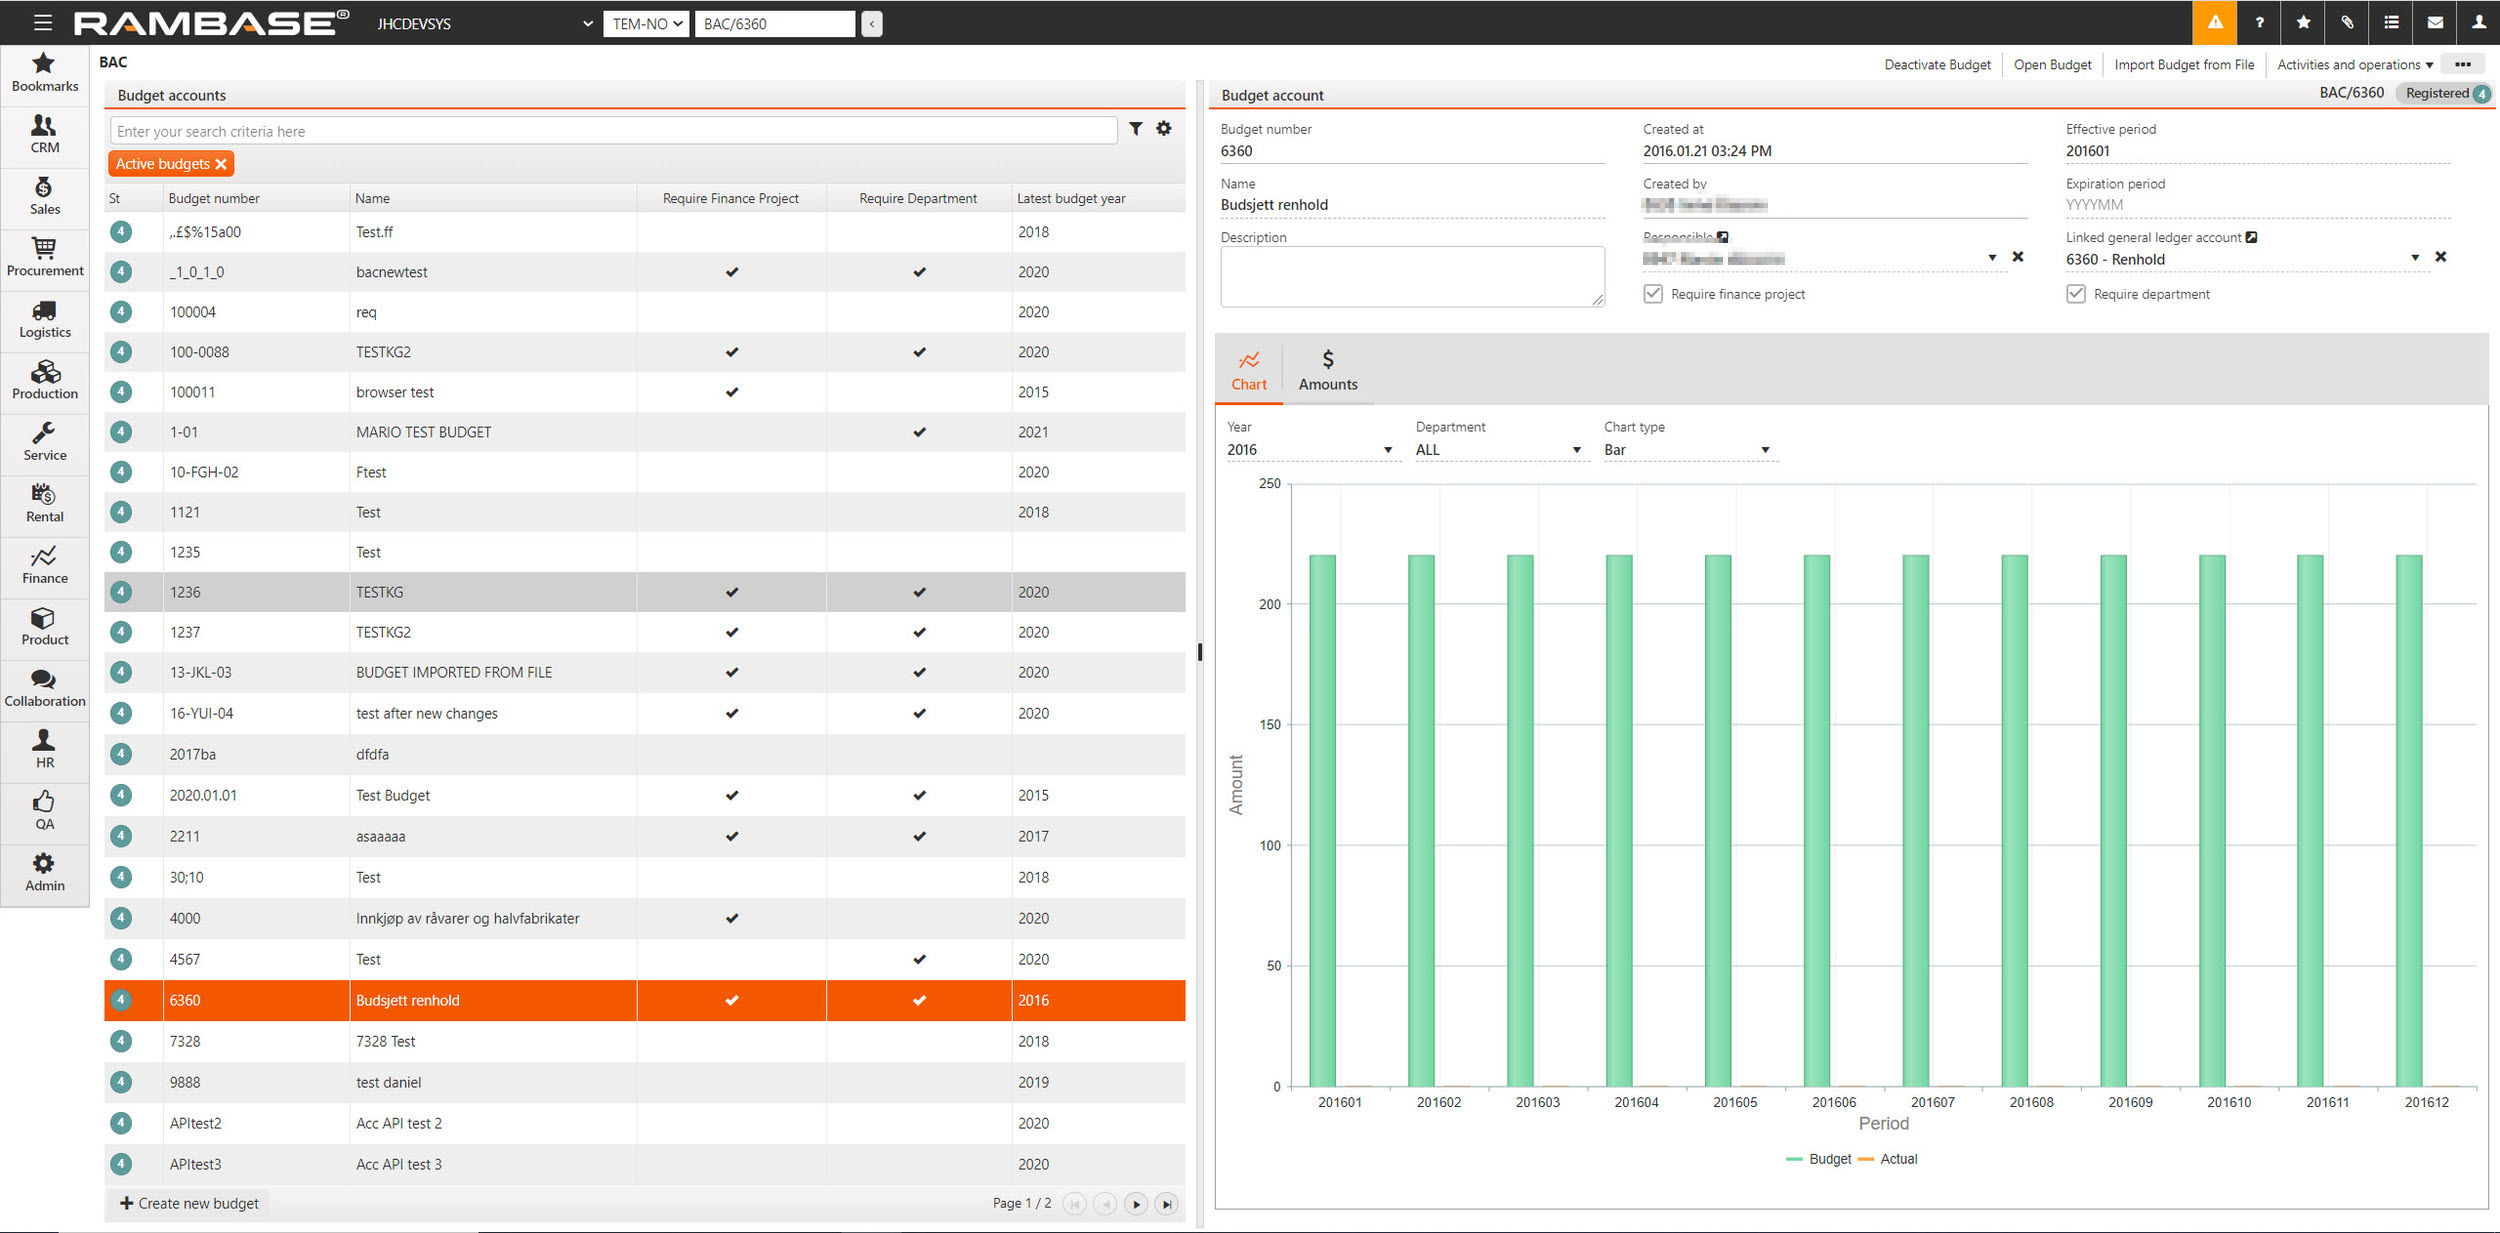Toggle Require finance project checkbox
This screenshot has width=2500, height=1233.
pyautogui.click(x=1653, y=294)
